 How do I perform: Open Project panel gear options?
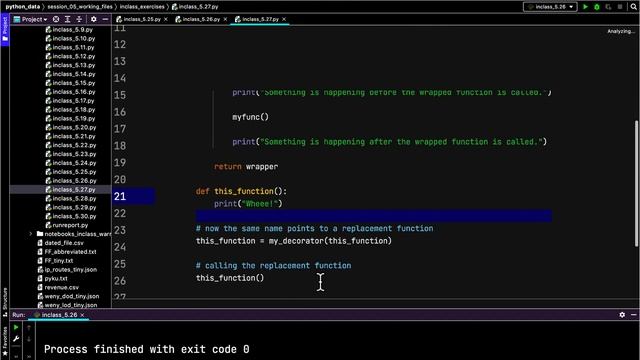(x=93, y=19)
